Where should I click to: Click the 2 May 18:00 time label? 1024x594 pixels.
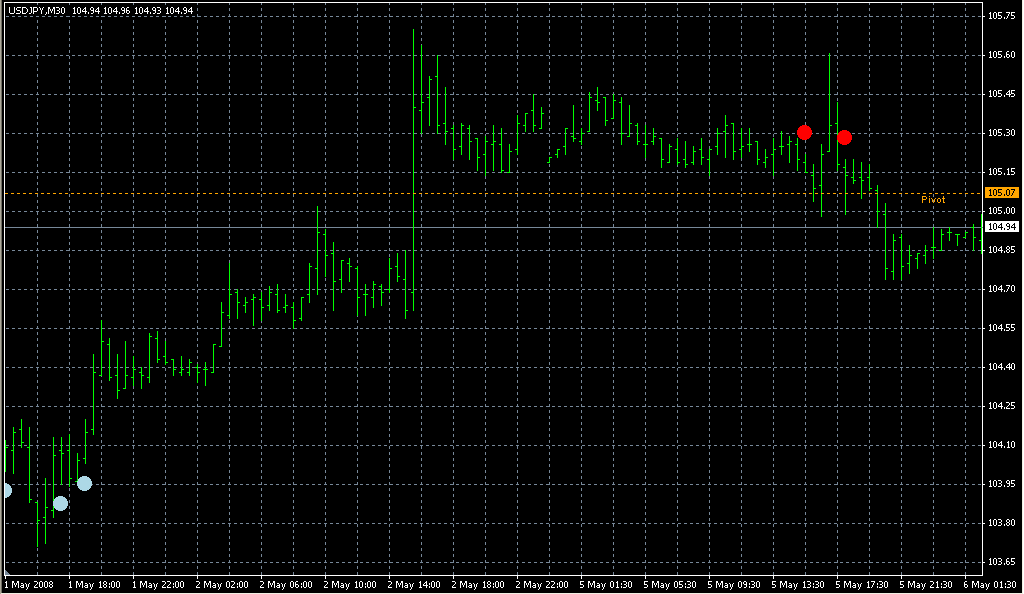[478, 585]
